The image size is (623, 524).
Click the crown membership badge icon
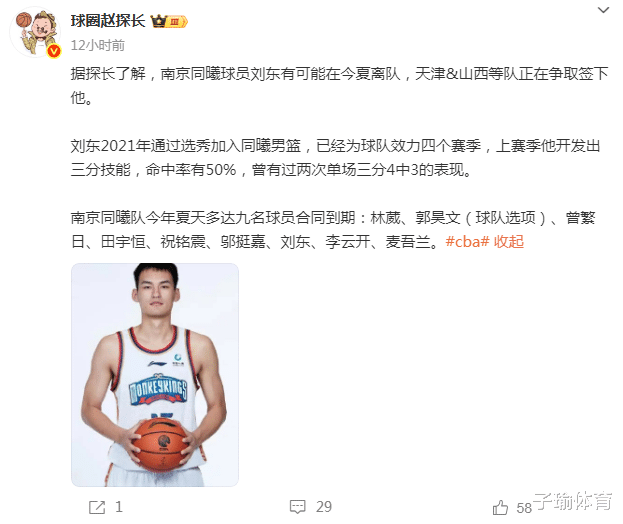169,21
